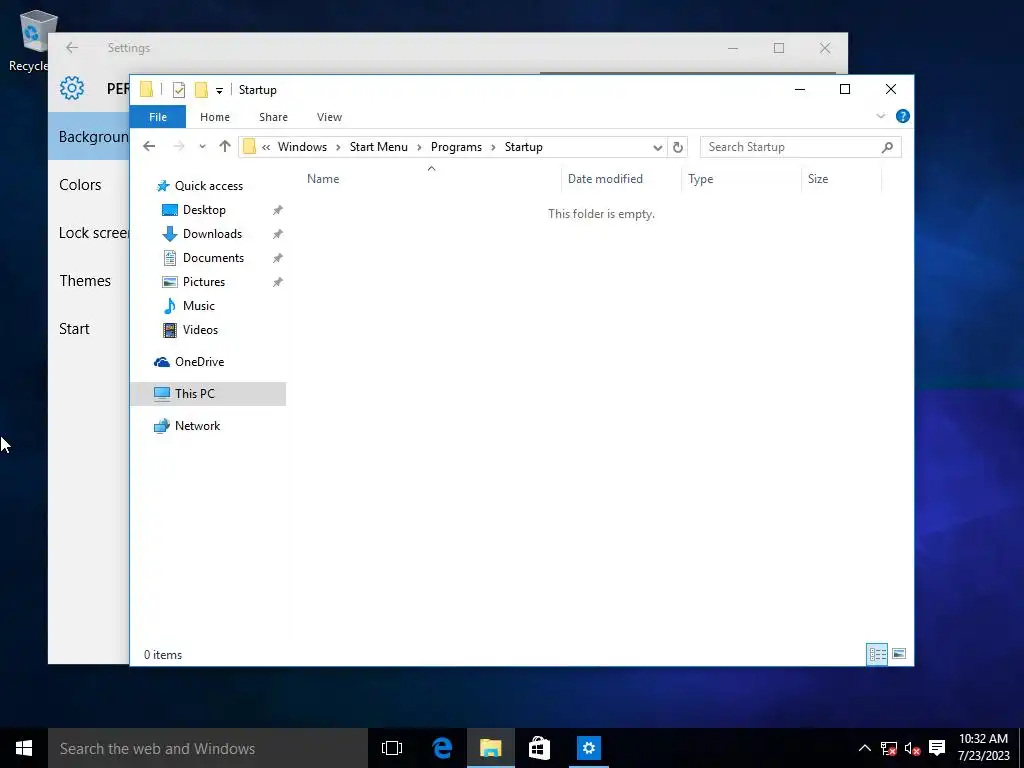Open Videos in navigation pane
This screenshot has height=768, width=1024.
[x=200, y=330]
